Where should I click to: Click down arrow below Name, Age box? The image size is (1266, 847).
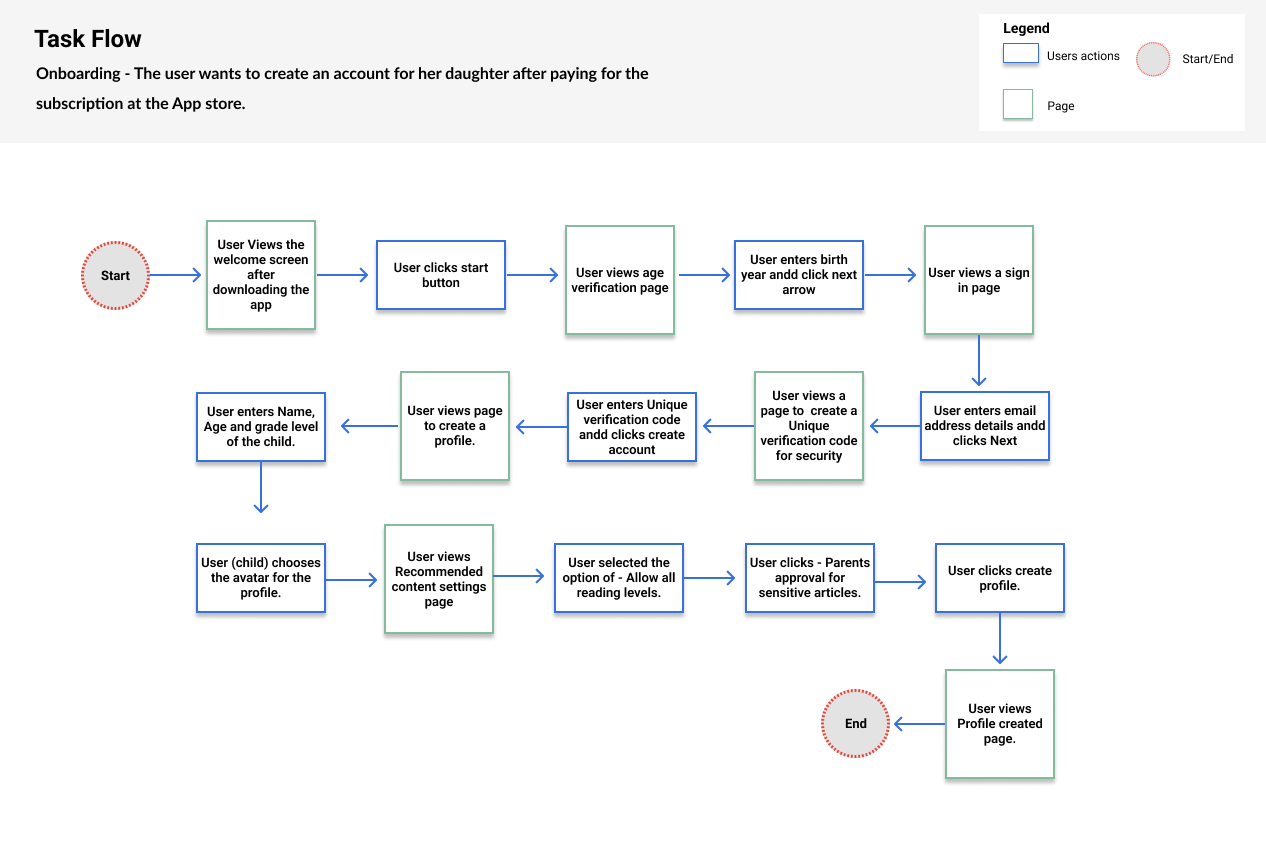(x=261, y=487)
